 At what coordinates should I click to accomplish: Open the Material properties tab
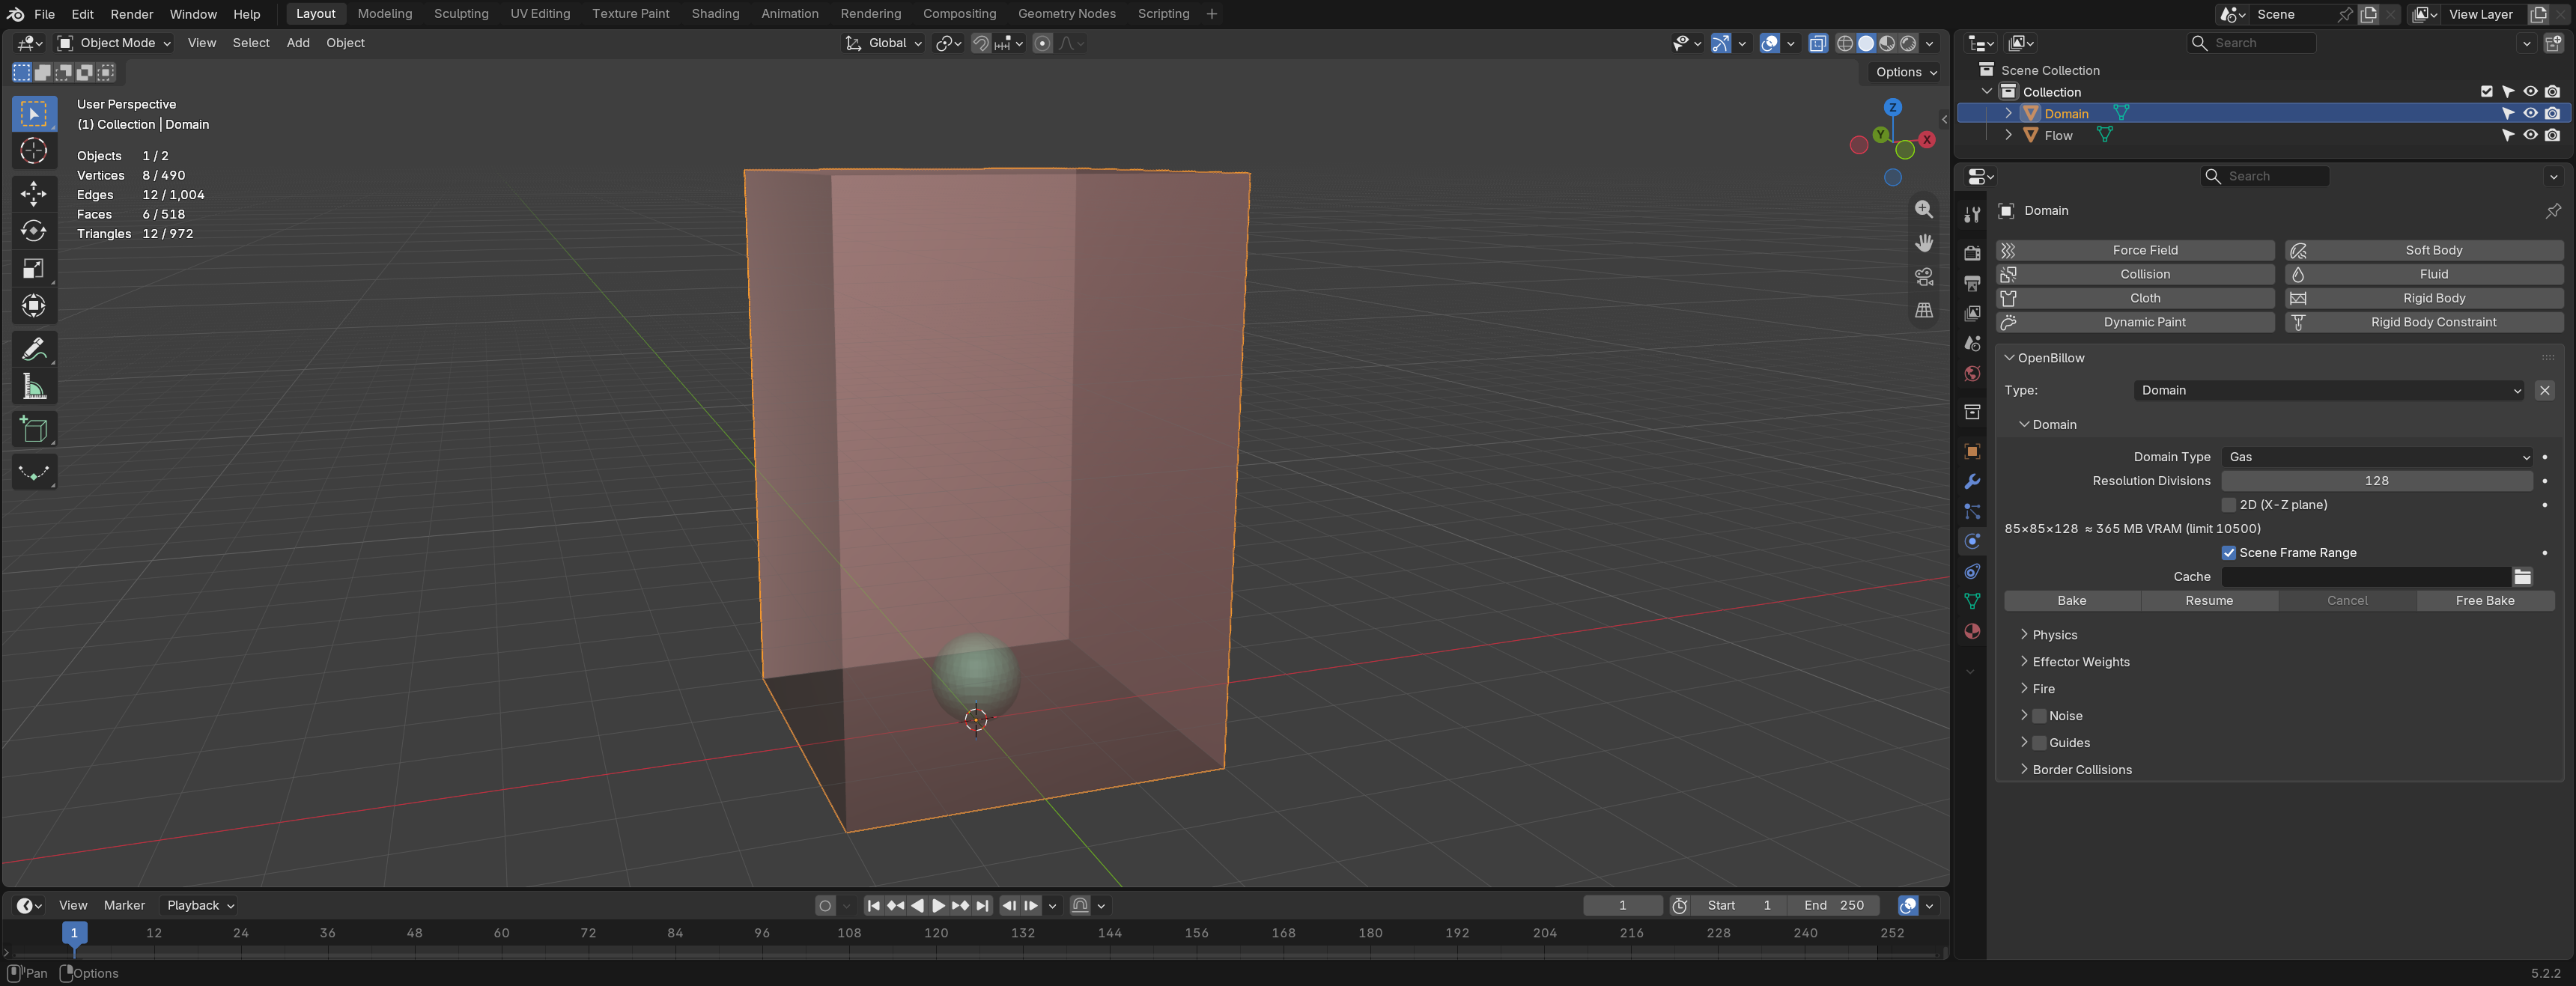1972,631
